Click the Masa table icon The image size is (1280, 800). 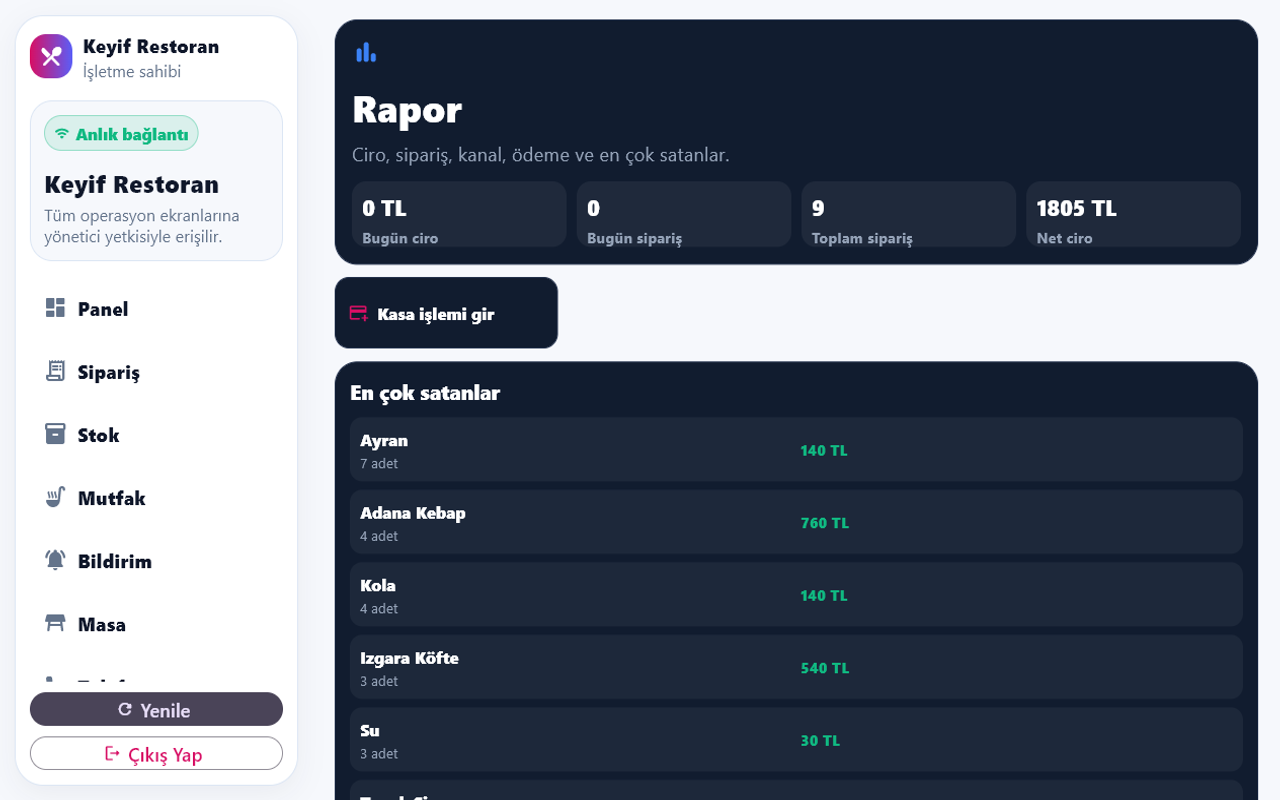55,623
